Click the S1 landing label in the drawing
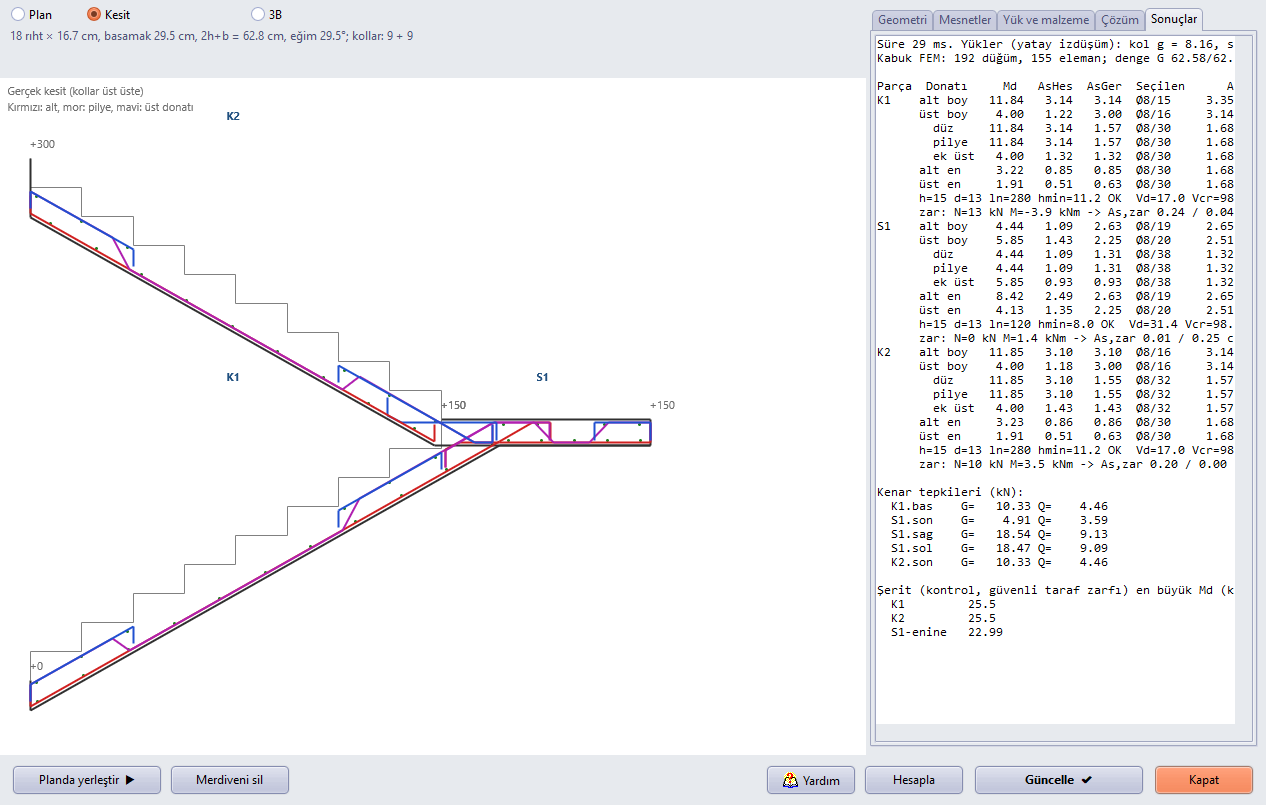 pos(542,377)
